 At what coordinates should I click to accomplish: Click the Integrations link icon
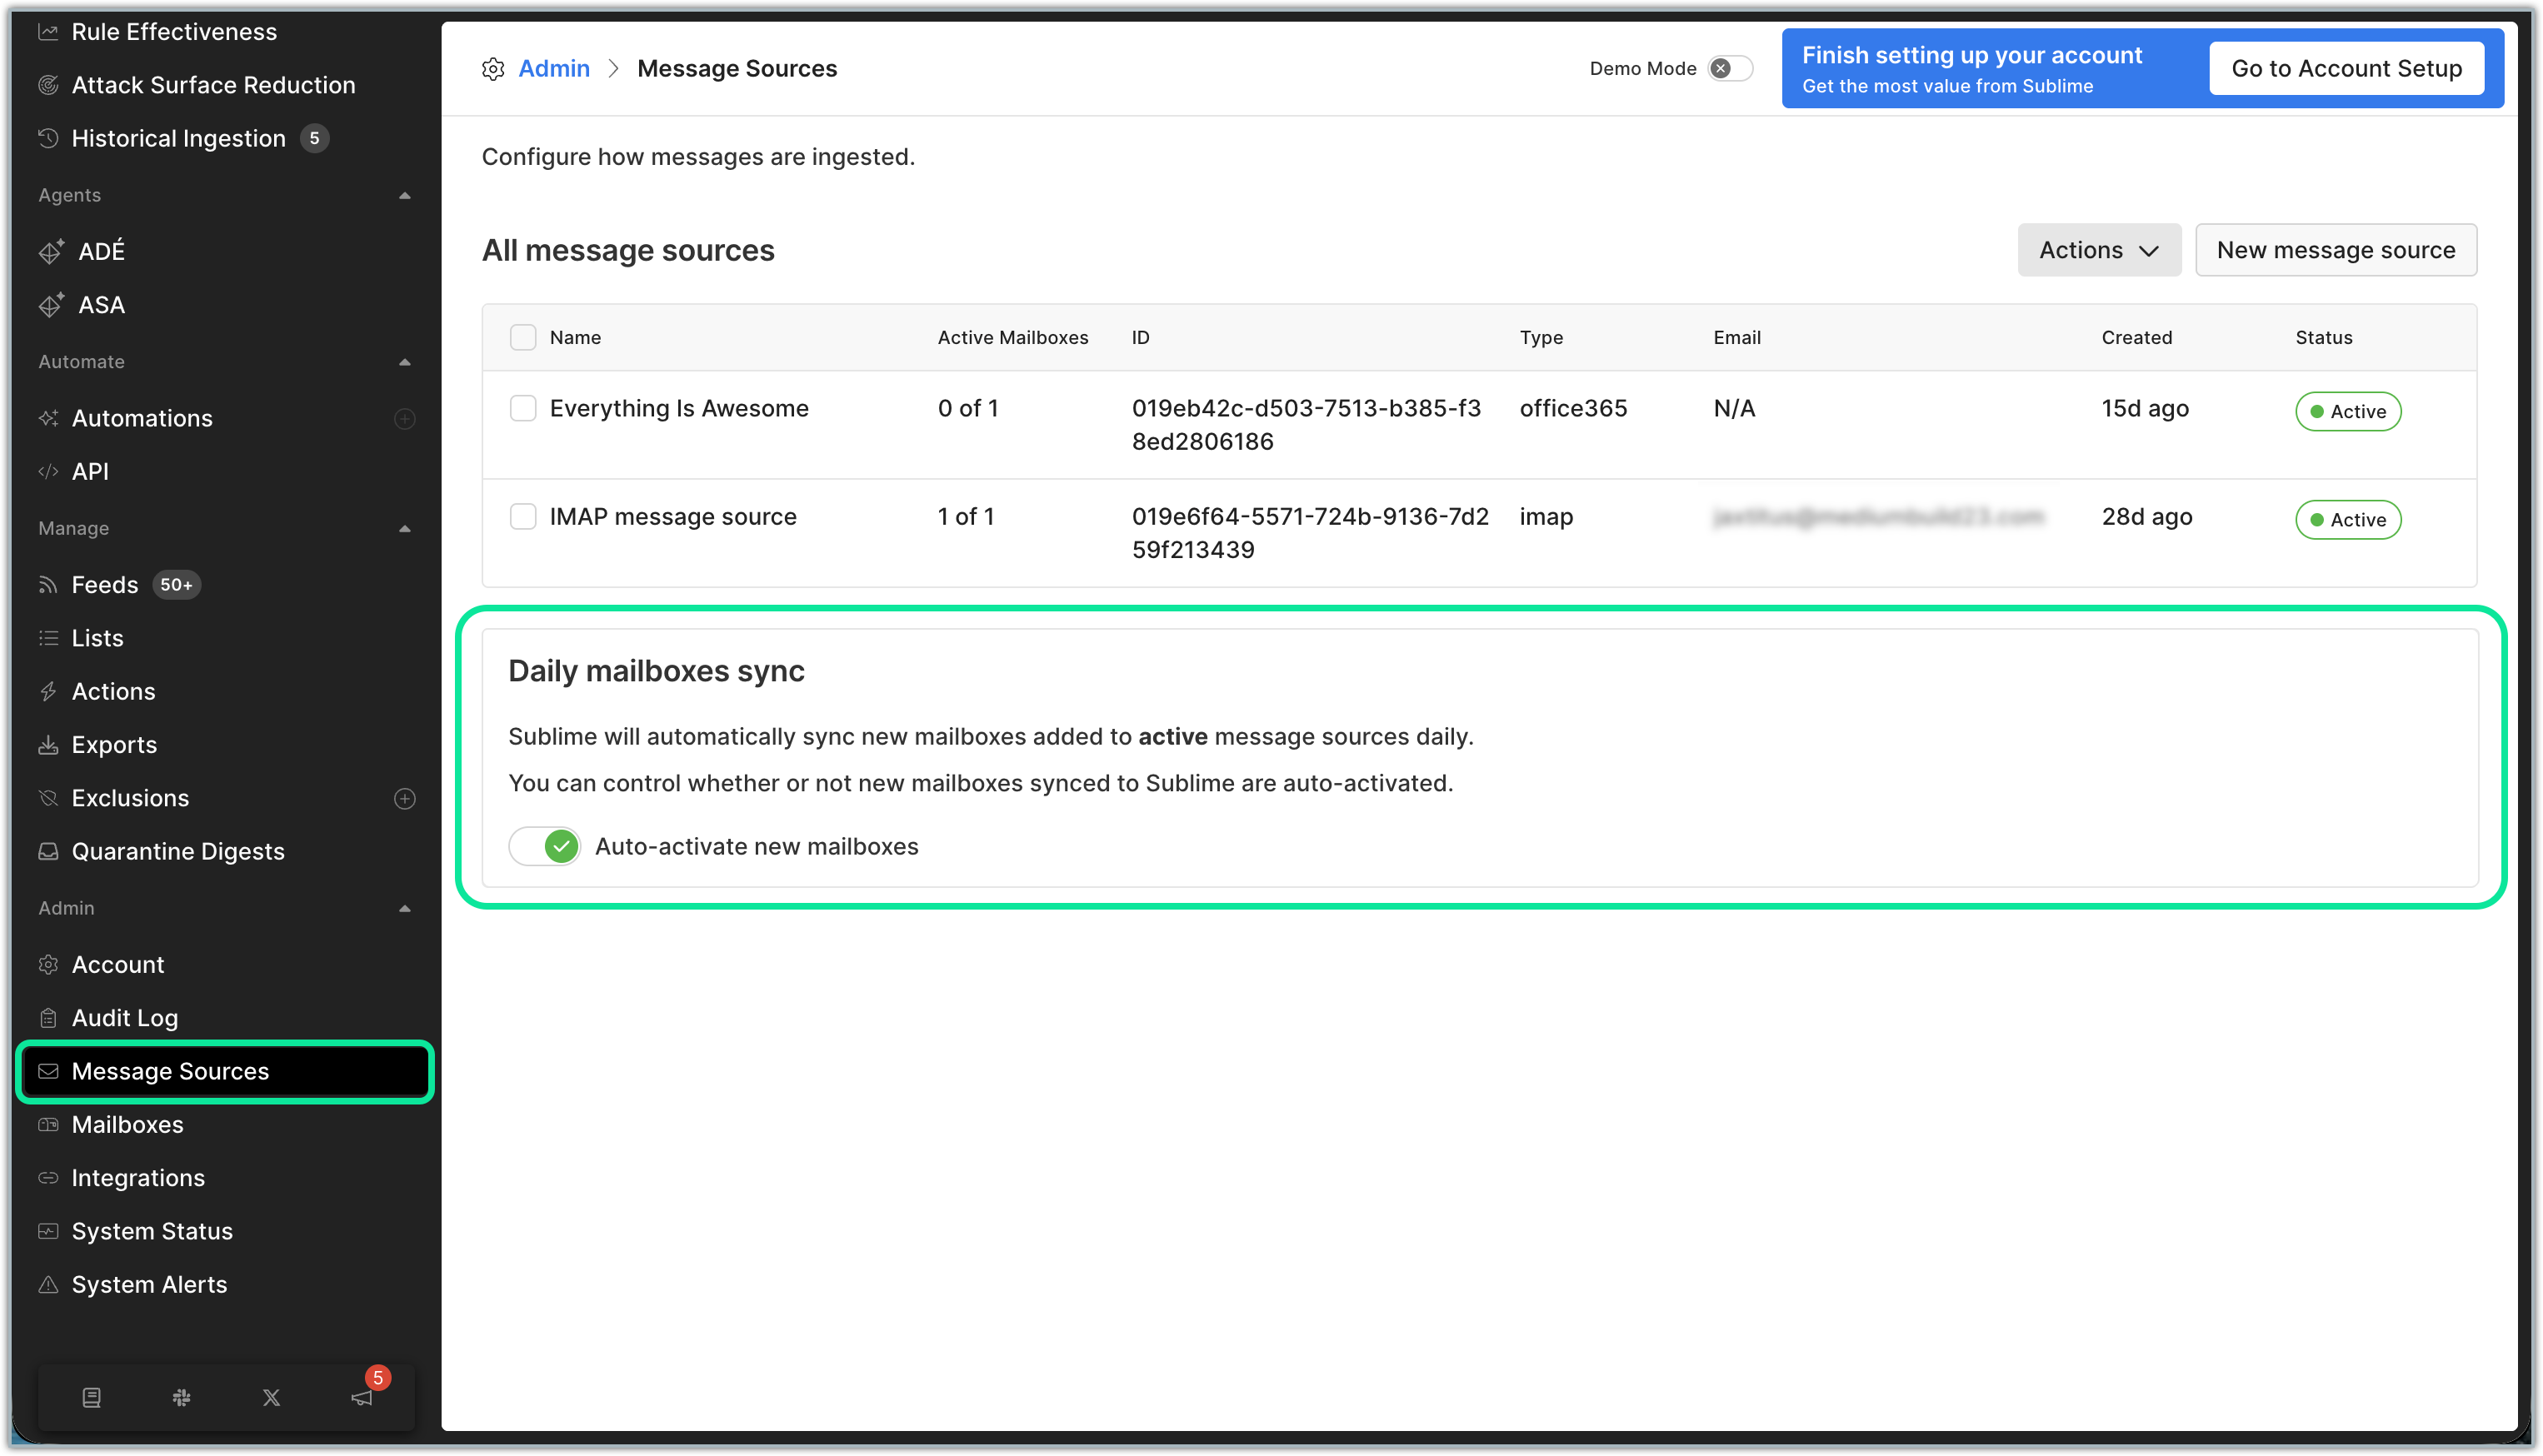(x=48, y=1178)
